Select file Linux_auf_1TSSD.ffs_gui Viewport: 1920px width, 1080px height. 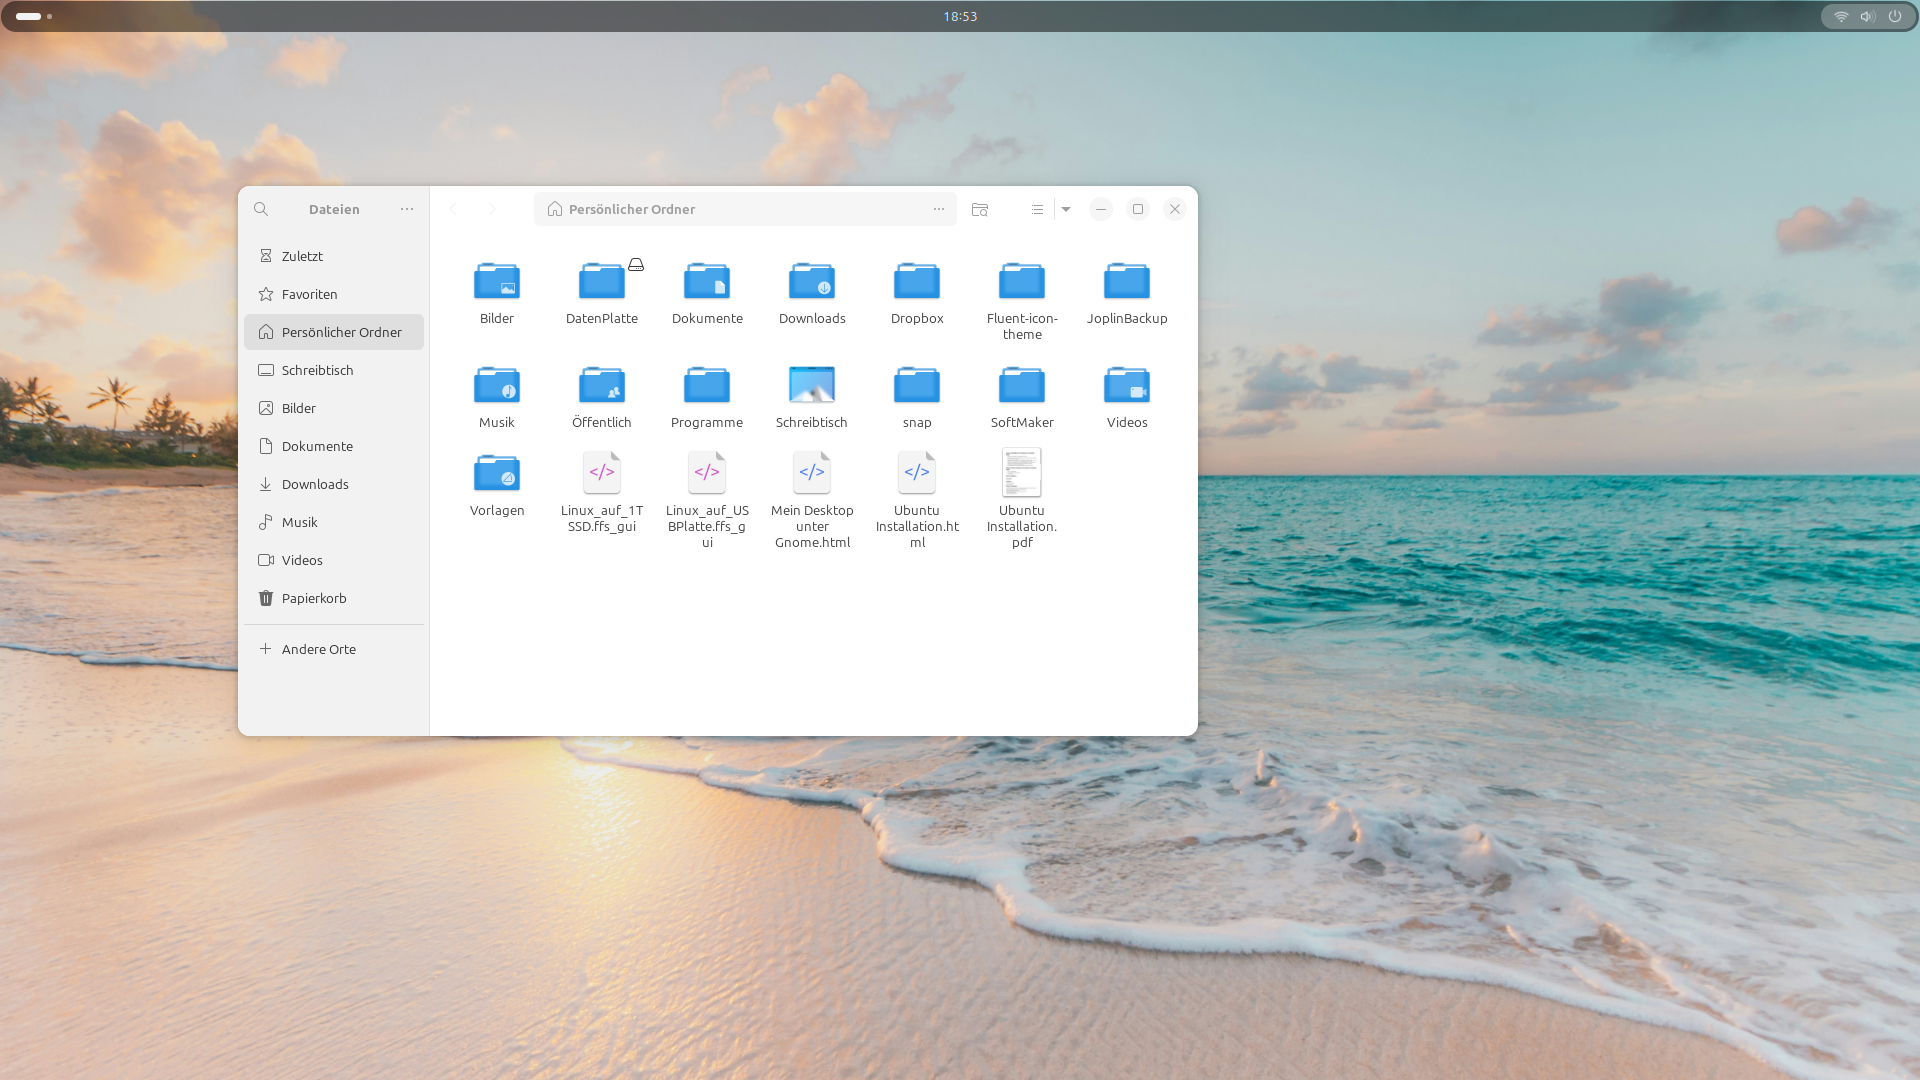(x=602, y=472)
